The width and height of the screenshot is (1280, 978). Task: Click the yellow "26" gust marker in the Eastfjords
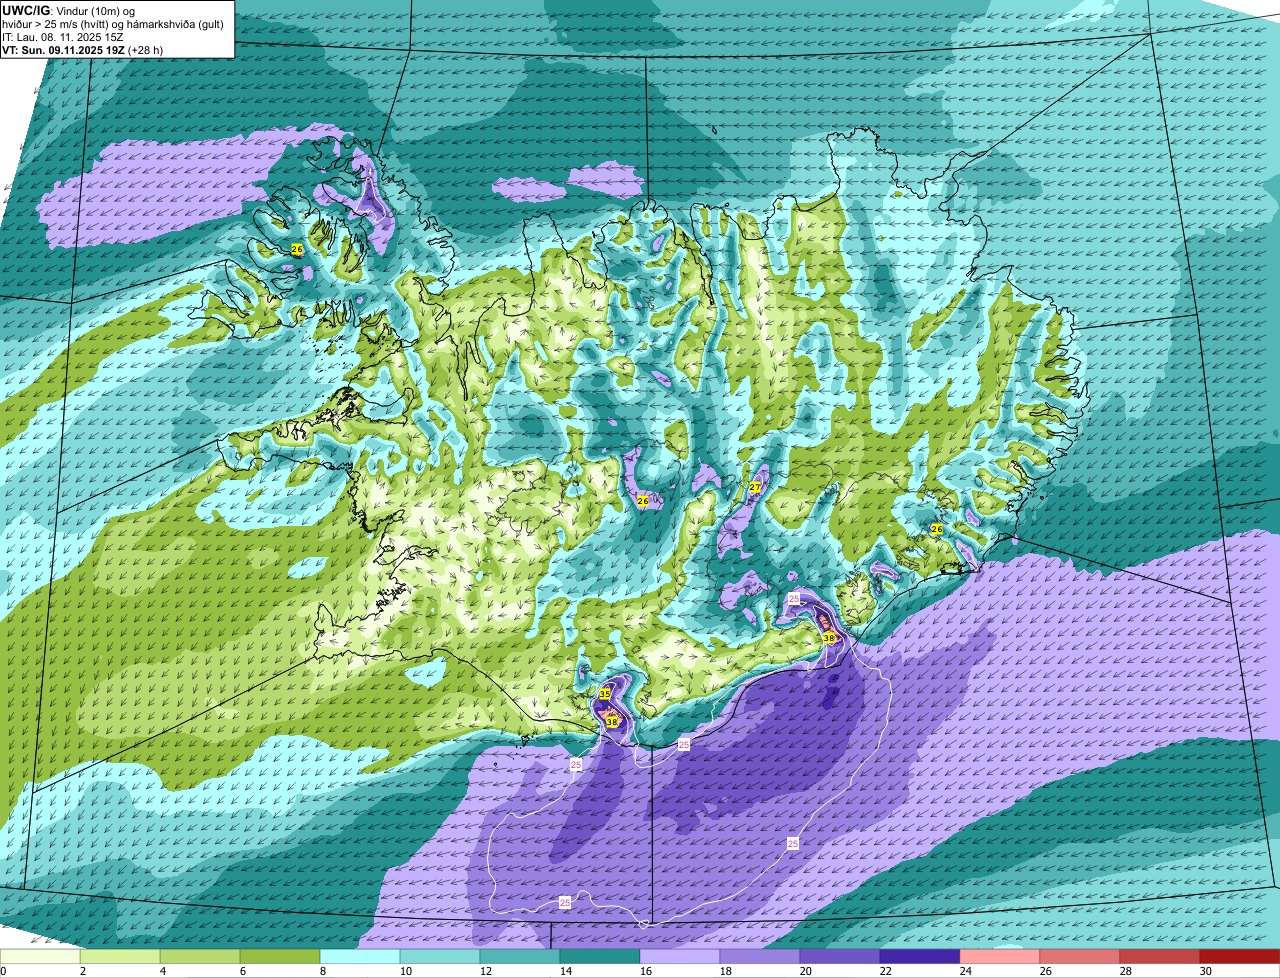click(x=937, y=528)
